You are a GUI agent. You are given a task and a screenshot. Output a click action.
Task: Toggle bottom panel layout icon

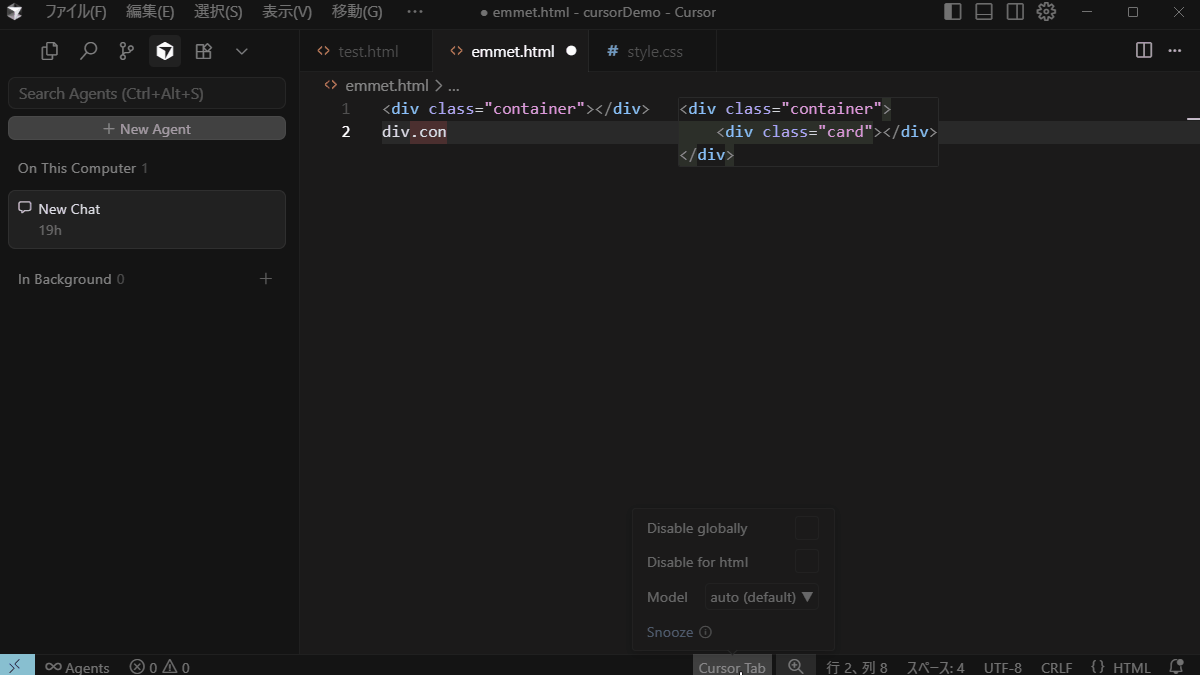click(984, 12)
